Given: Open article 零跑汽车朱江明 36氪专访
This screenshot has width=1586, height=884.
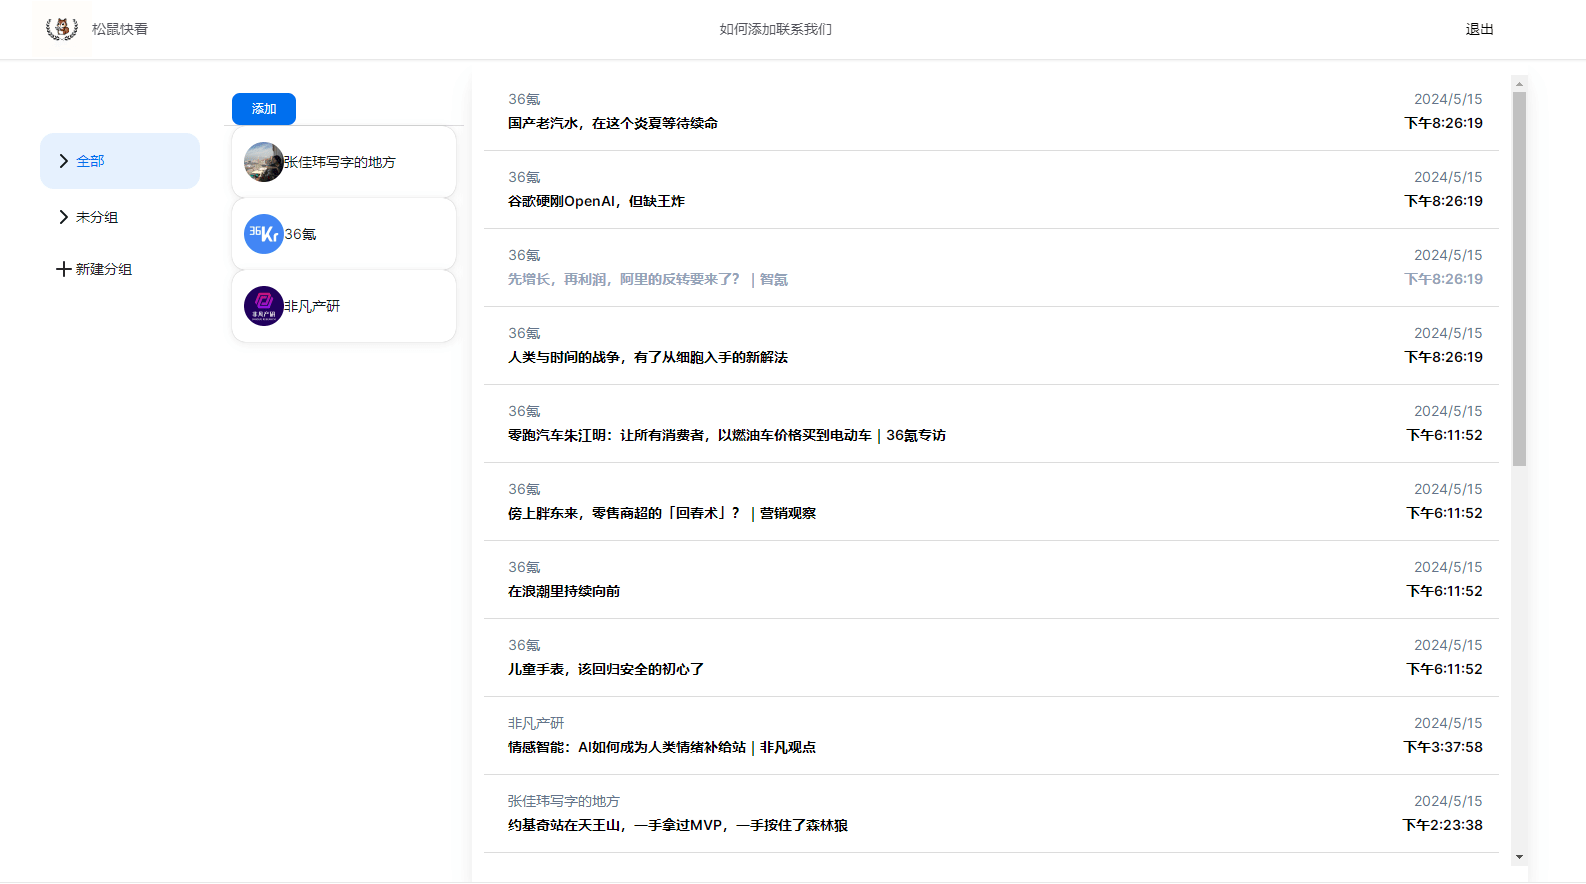Looking at the screenshot, I should coord(727,435).
